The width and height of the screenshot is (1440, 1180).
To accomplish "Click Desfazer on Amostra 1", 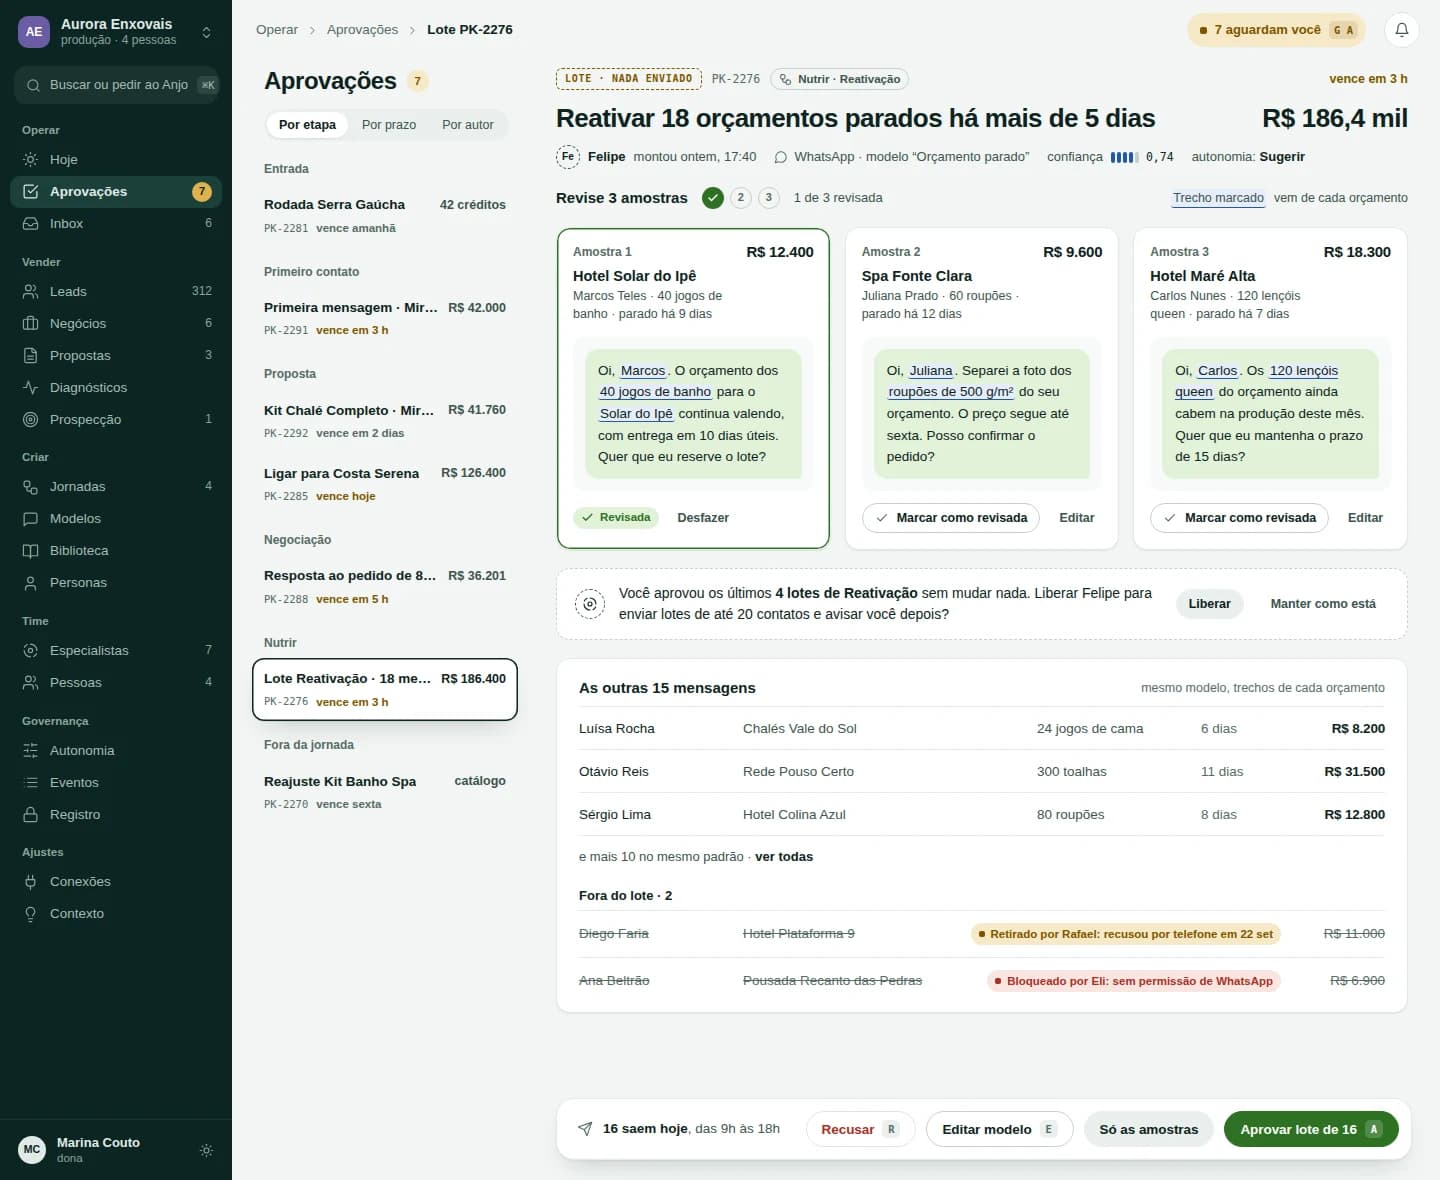I will point(703,518).
